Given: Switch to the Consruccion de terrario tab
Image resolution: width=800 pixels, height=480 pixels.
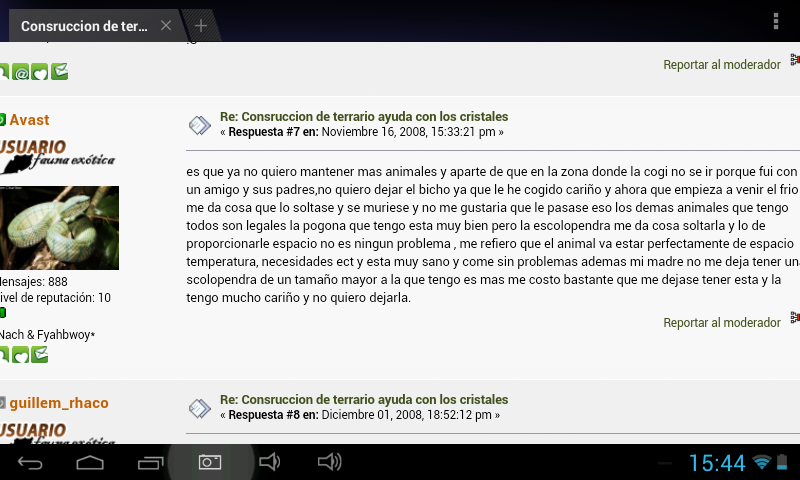Looking at the screenshot, I should (85, 26).
